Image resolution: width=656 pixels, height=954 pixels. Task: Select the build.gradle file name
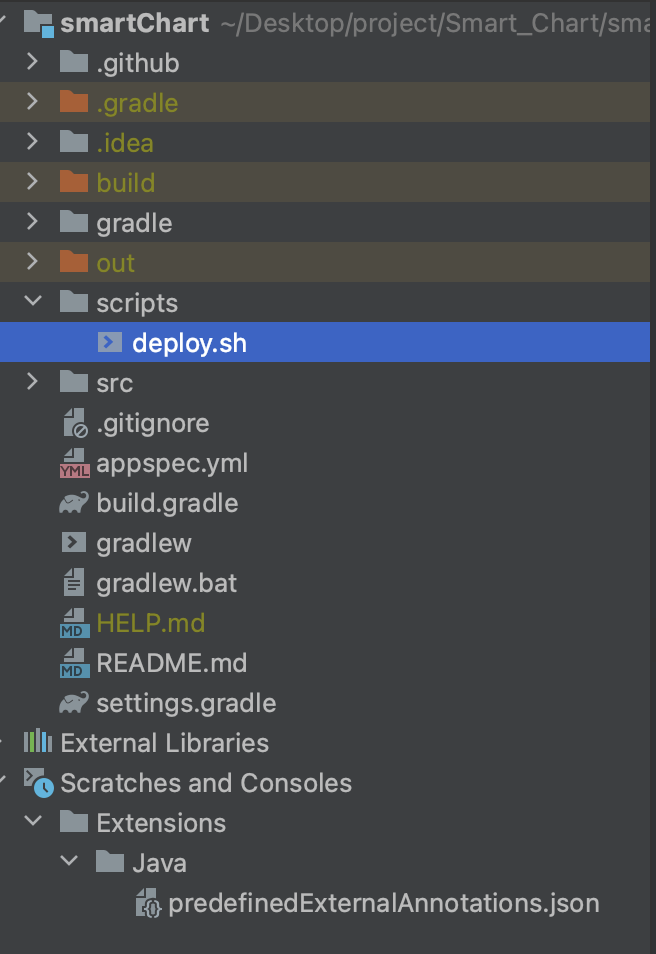pos(167,503)
